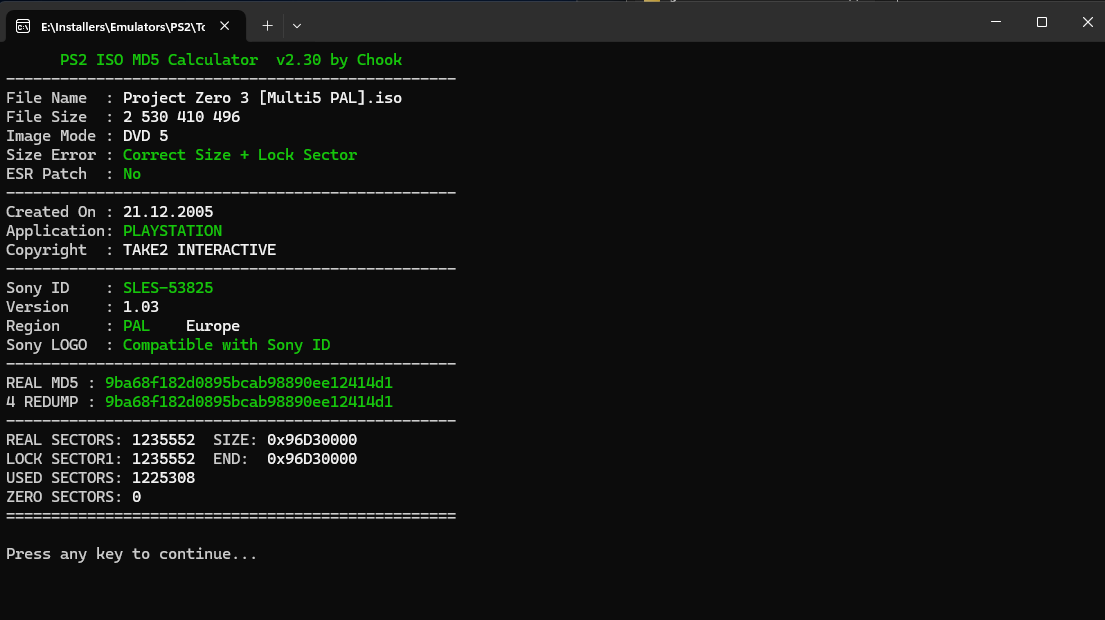The height and width of the screenshot is (620, 1105).
Task: Click Sony ID 'SLES-53825'
Action: (x=168, y=288)
